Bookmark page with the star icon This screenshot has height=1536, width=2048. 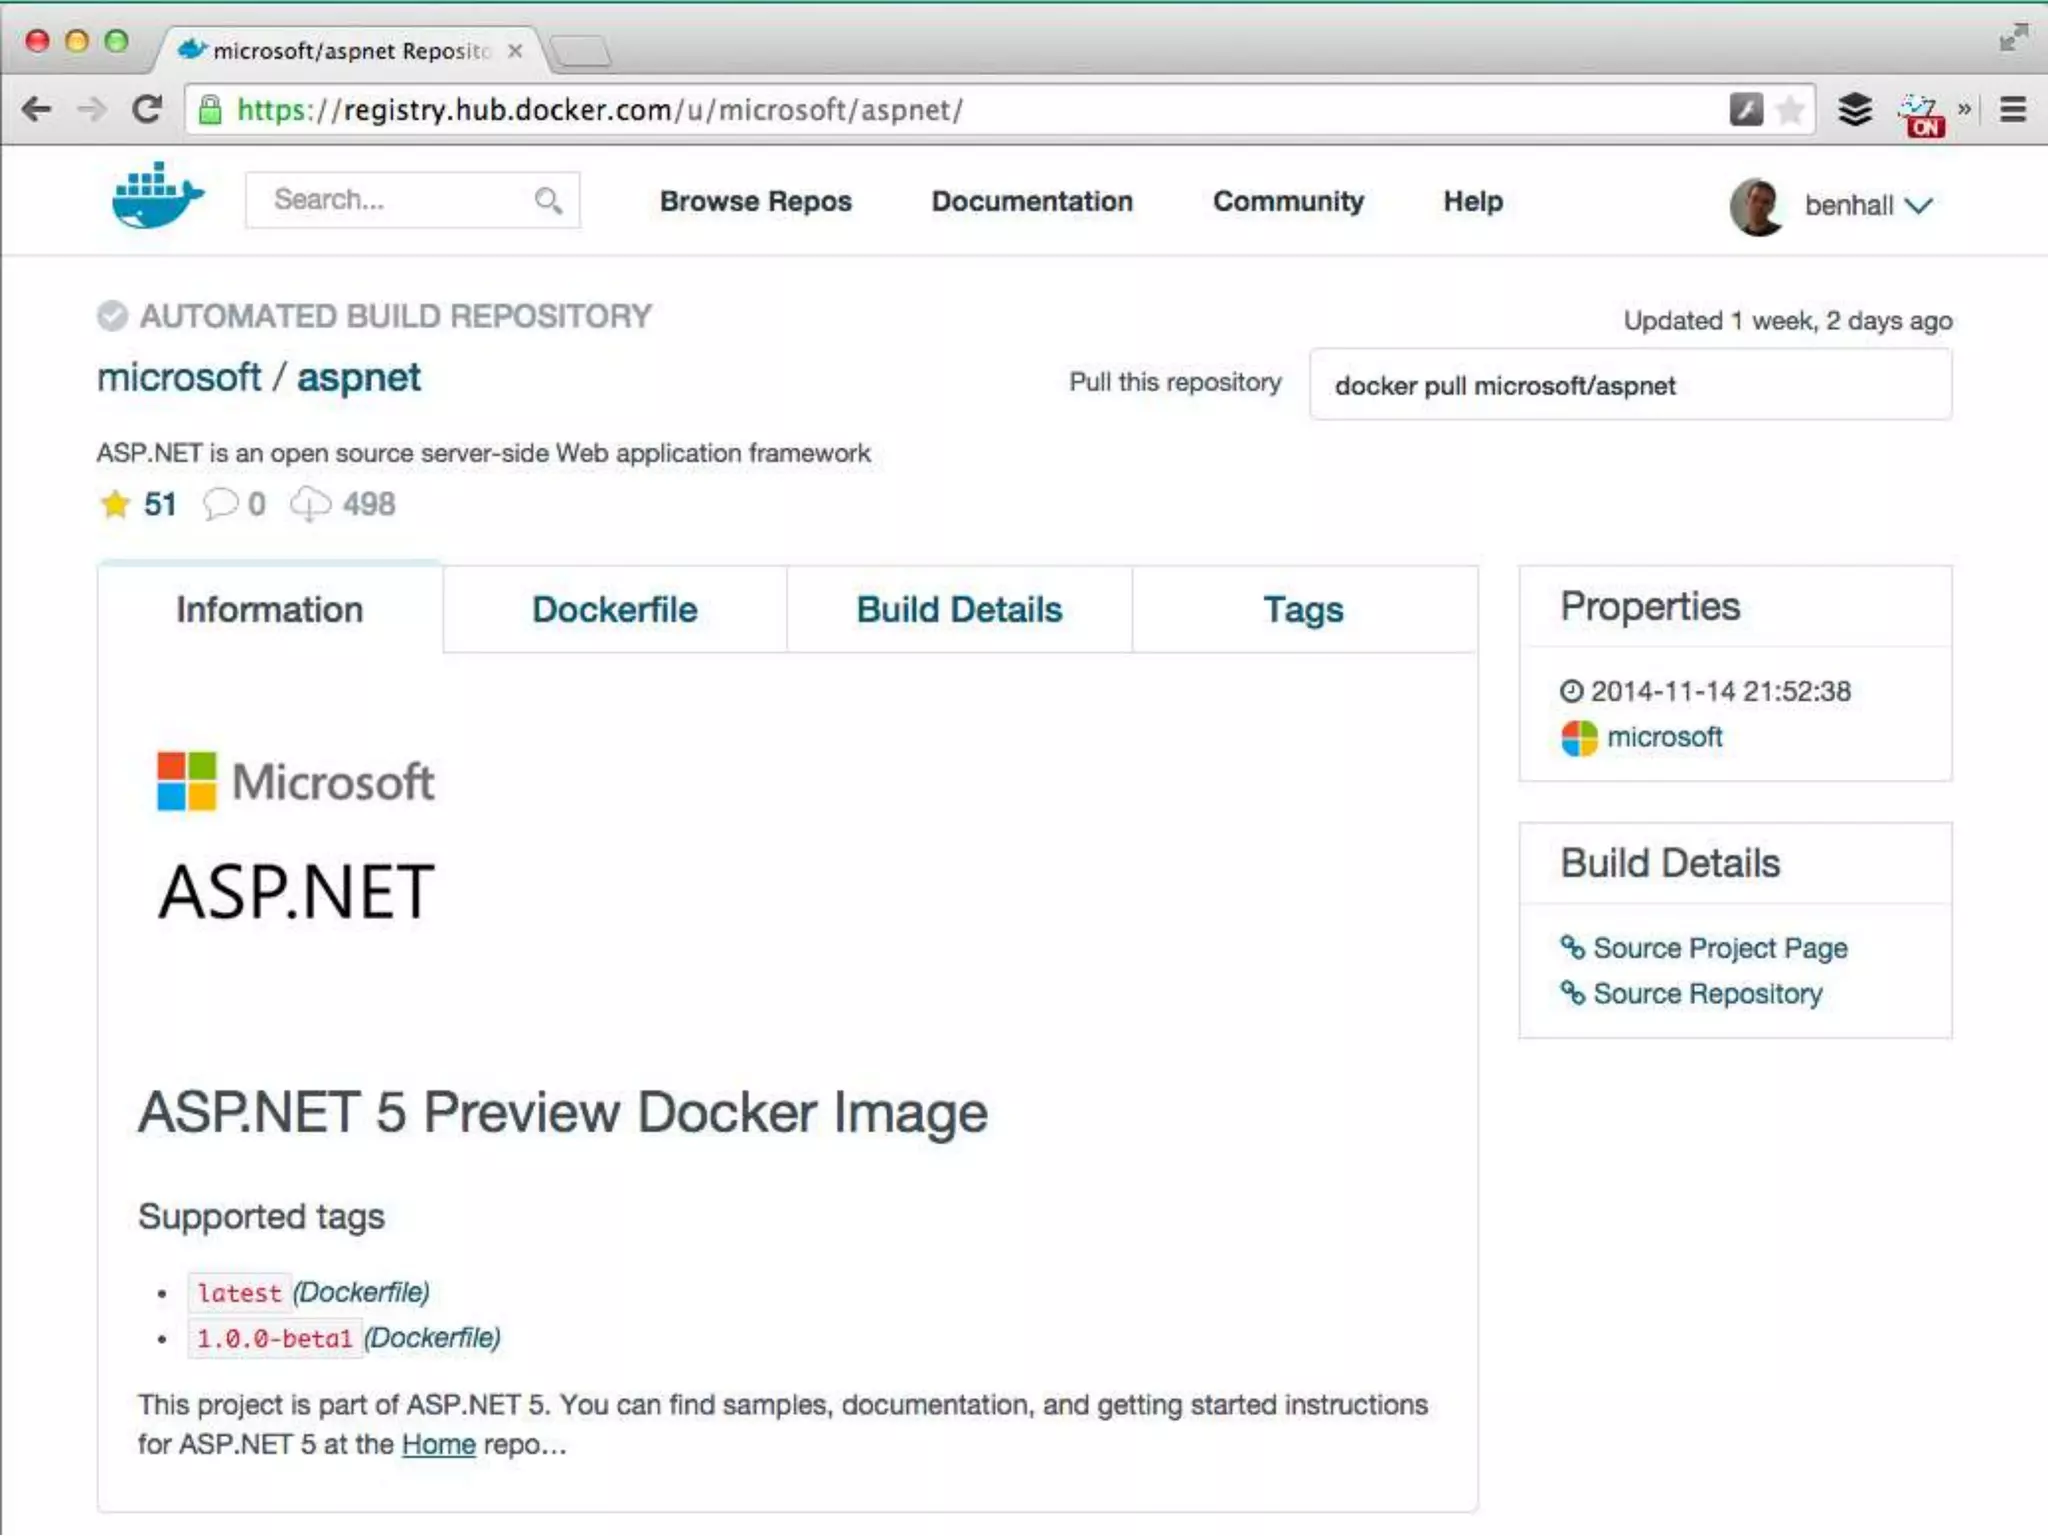[1791, 109]
